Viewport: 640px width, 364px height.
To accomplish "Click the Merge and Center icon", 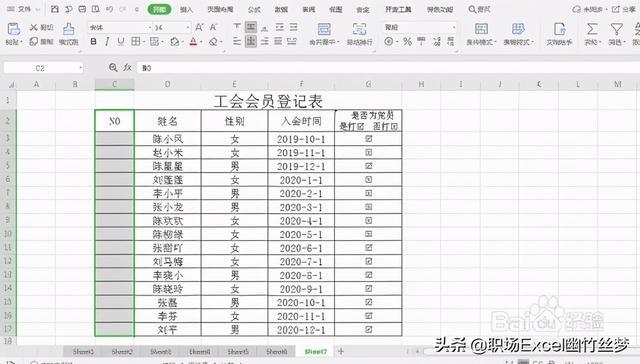I will pyautogui.click(x=324, y=29).
